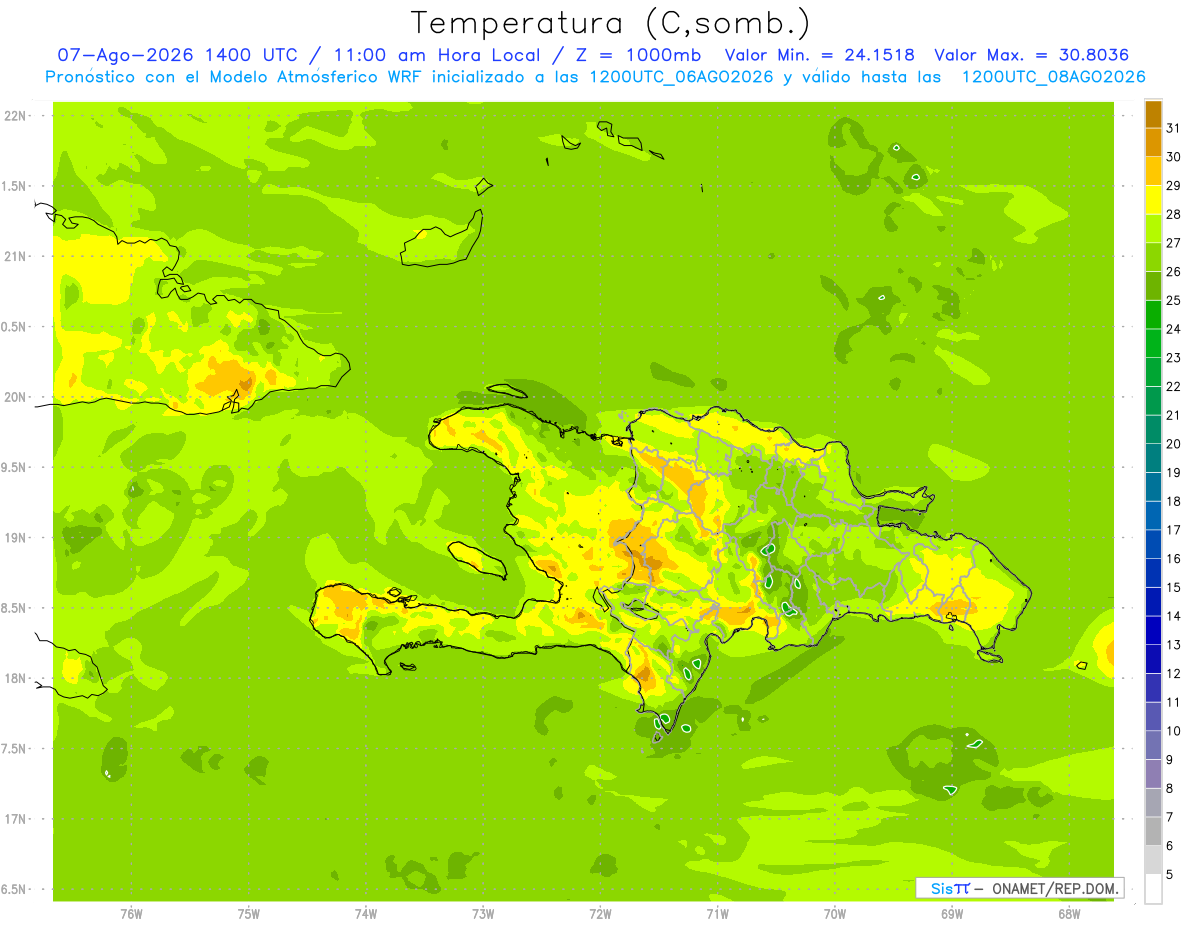
Task: Select 'Valor Min. = 24.1518' text
Action: pyautogui.click(x=820, y=56)
